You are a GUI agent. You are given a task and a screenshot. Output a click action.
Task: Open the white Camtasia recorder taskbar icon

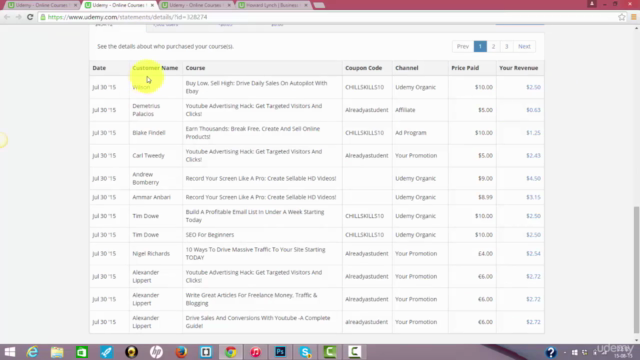coord(355,352)
